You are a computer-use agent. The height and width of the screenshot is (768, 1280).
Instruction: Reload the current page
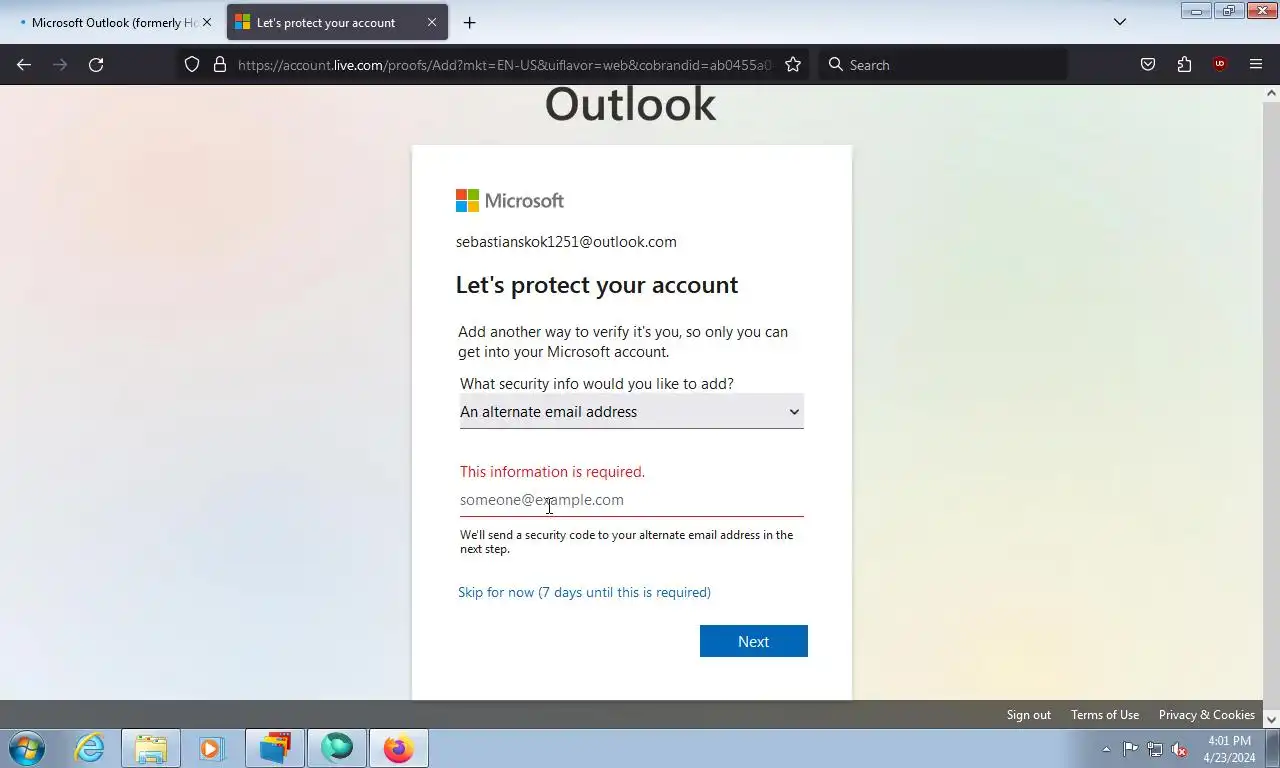tap(96, 64)
